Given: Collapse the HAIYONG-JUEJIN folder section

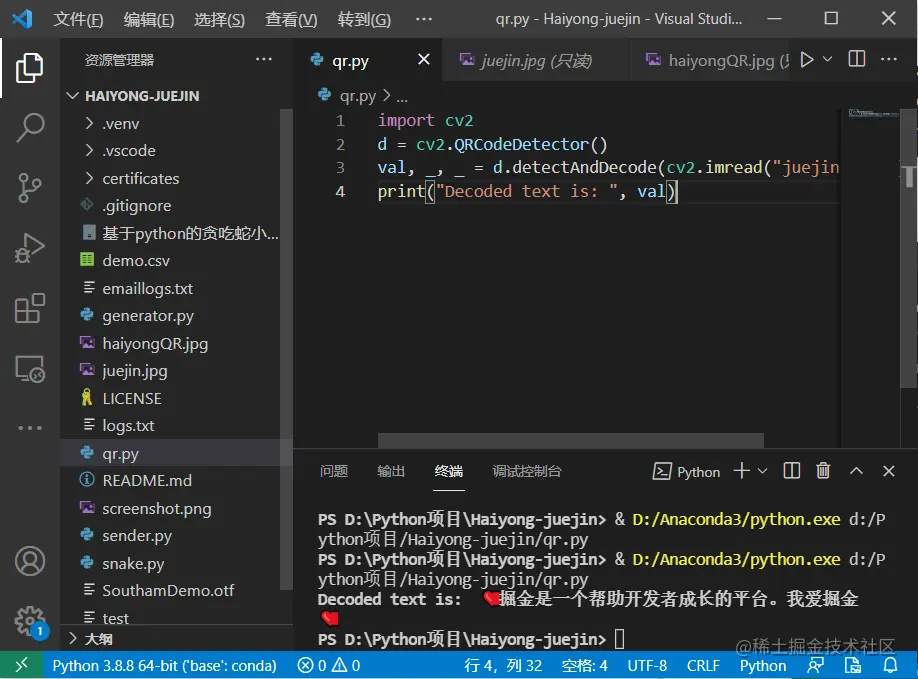Looking at the screenshot, I should (x=176, y=95).
